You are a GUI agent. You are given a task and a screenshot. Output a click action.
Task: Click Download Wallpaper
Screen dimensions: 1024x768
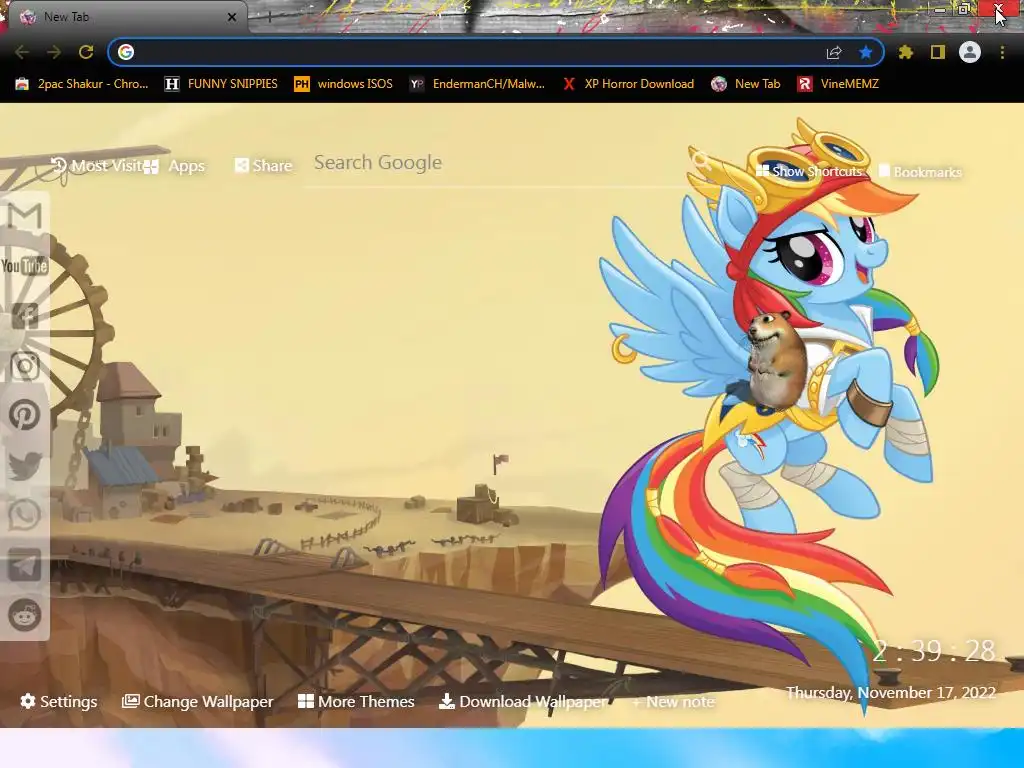pyautogui.click(x=524, y=701)
